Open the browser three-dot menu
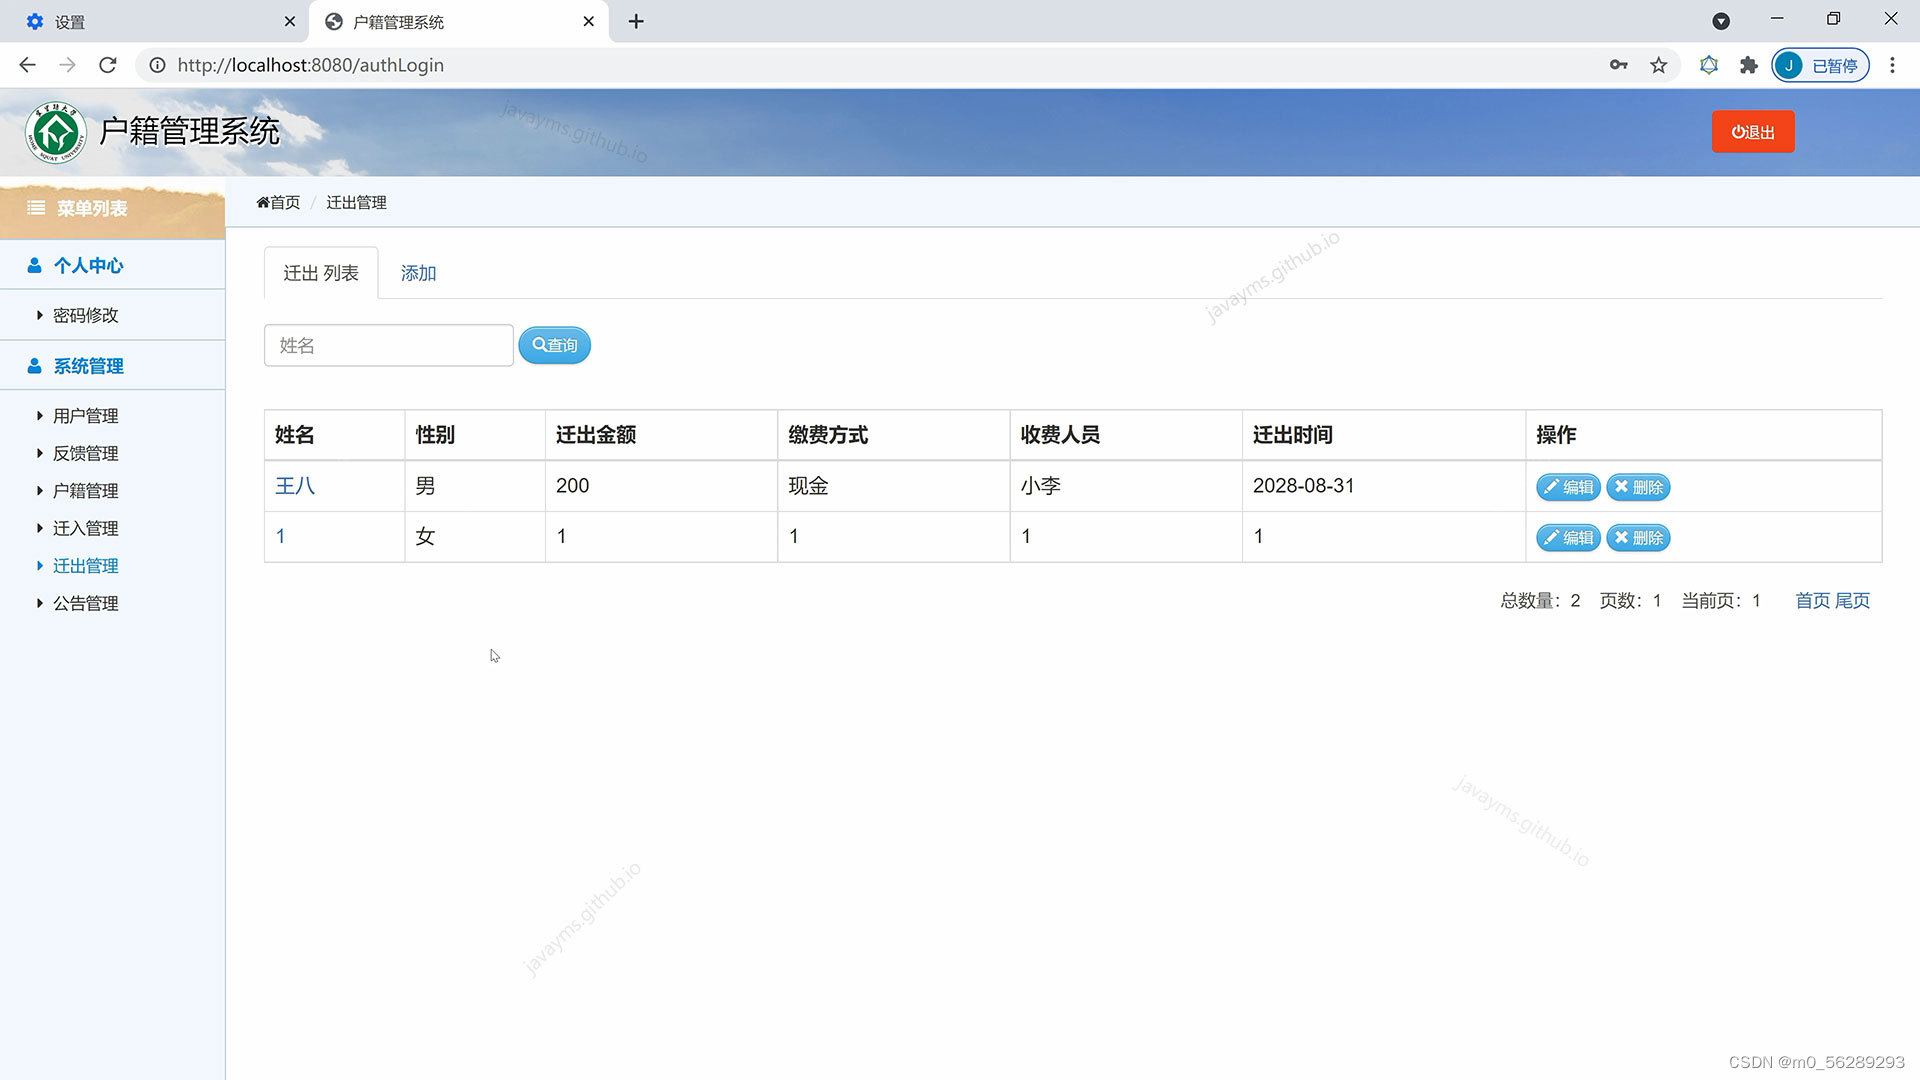This screenshot has height=1080, width=1920. (x=1892, y=65)
